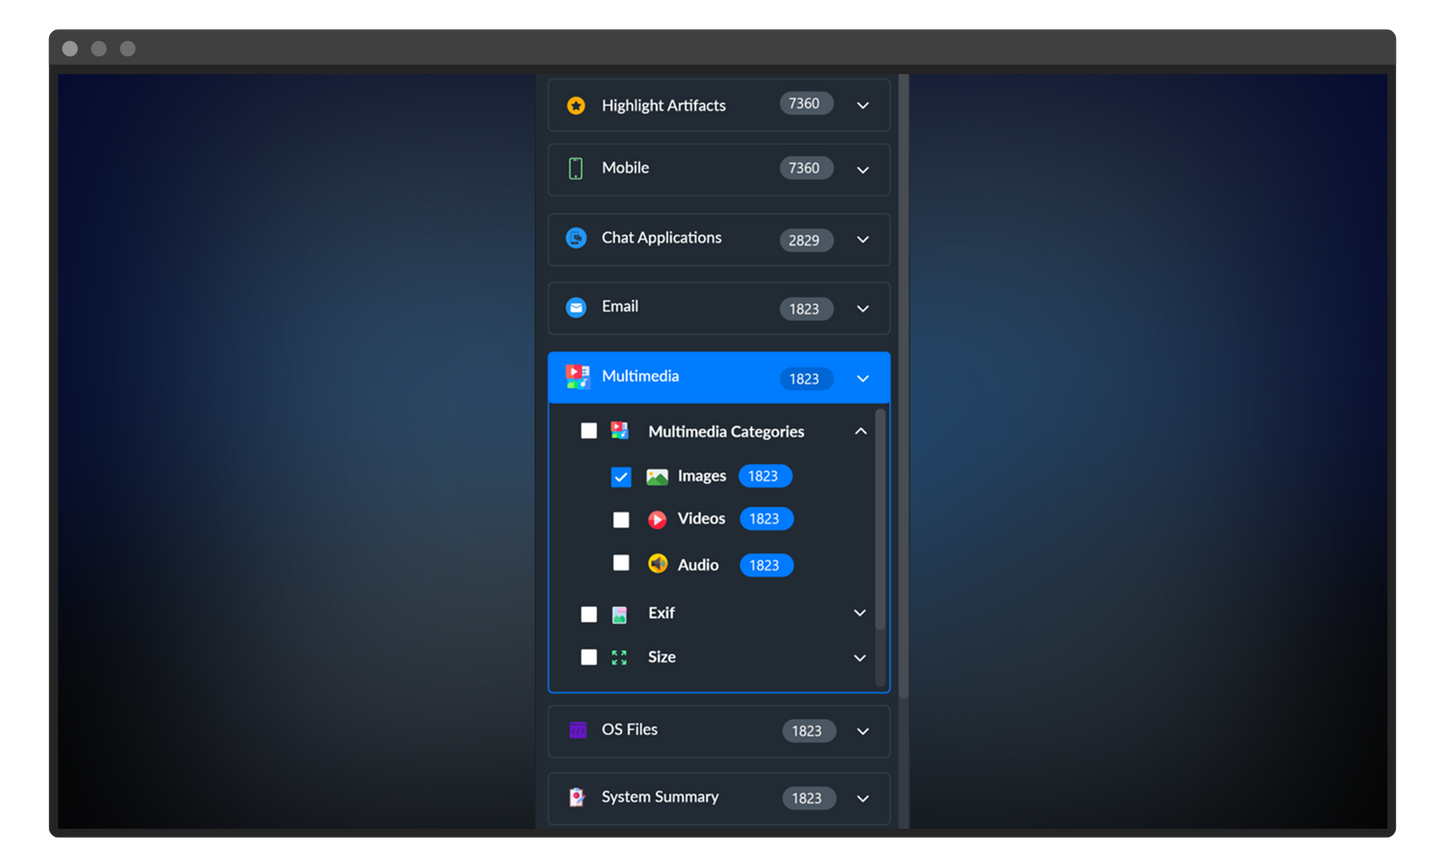Click the Chat Applications icon

point(576,238)
